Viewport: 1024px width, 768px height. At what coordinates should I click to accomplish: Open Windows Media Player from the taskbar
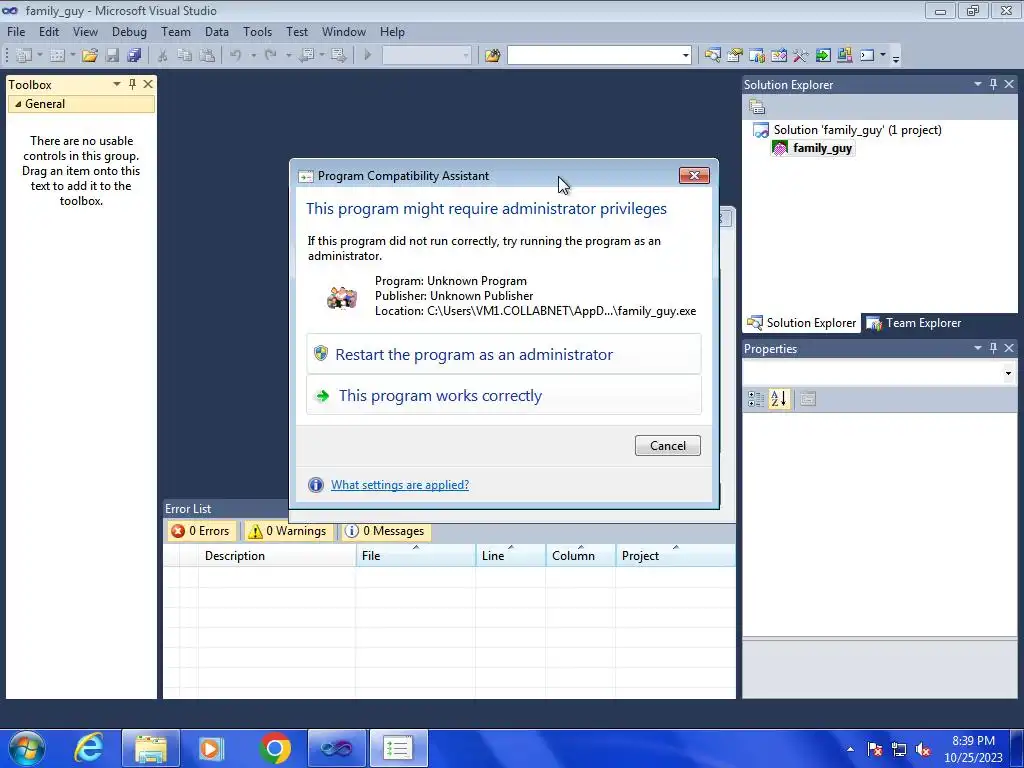(210, 748)
